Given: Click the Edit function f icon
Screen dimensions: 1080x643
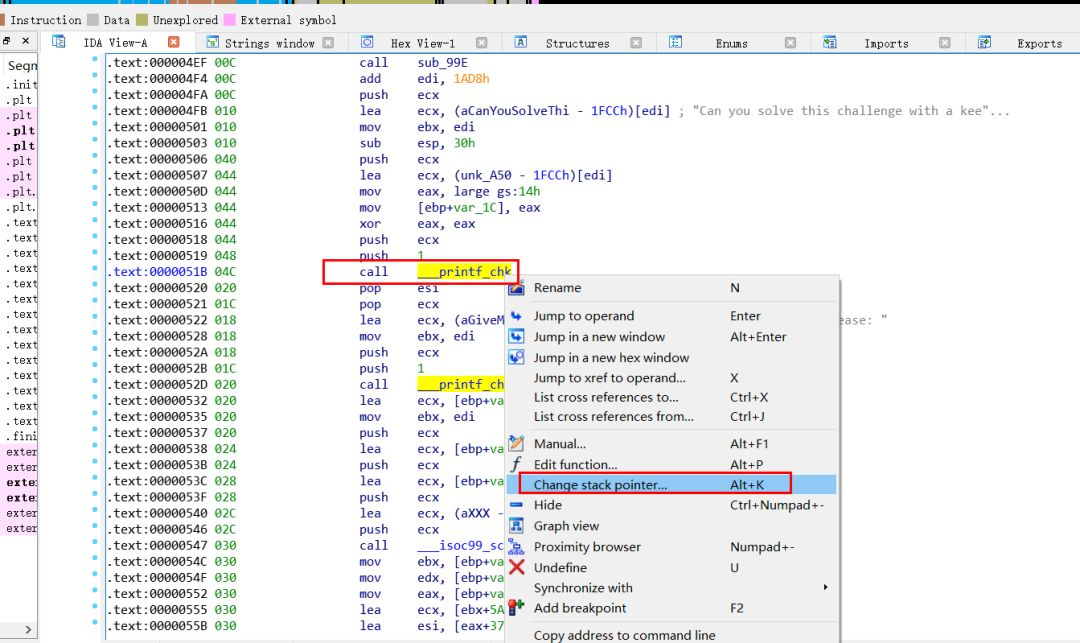Looking at the screenshot, I should [517, 465].
